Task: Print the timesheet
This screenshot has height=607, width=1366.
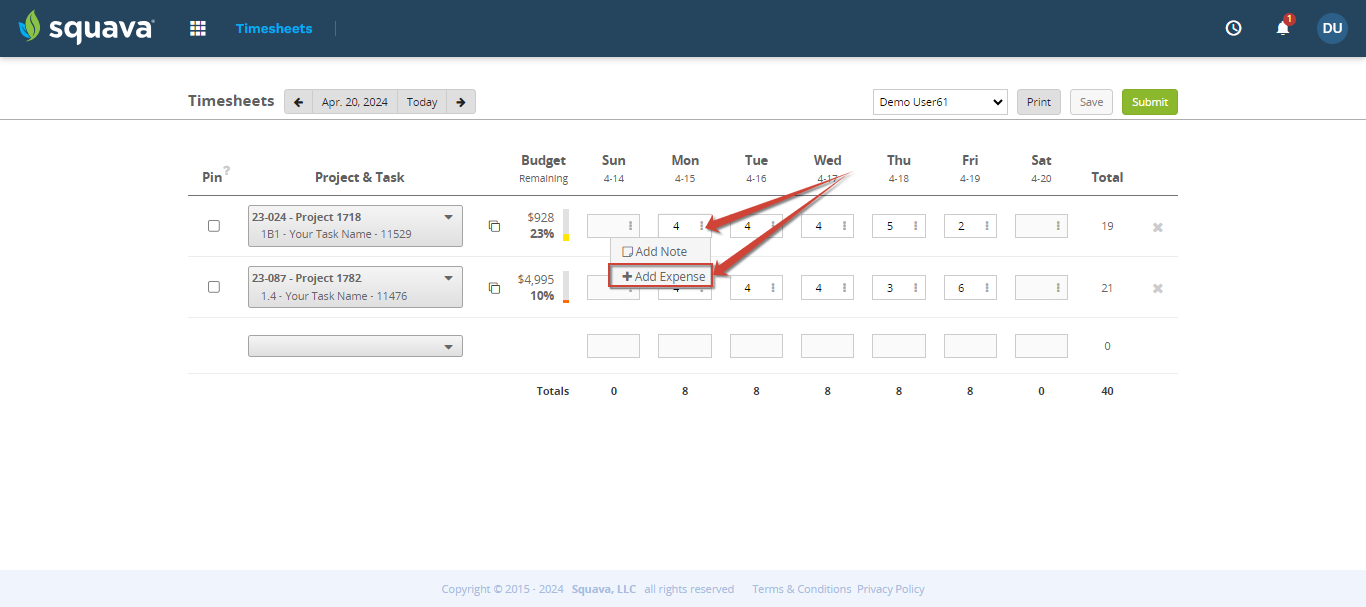Action: [1038, 101]
